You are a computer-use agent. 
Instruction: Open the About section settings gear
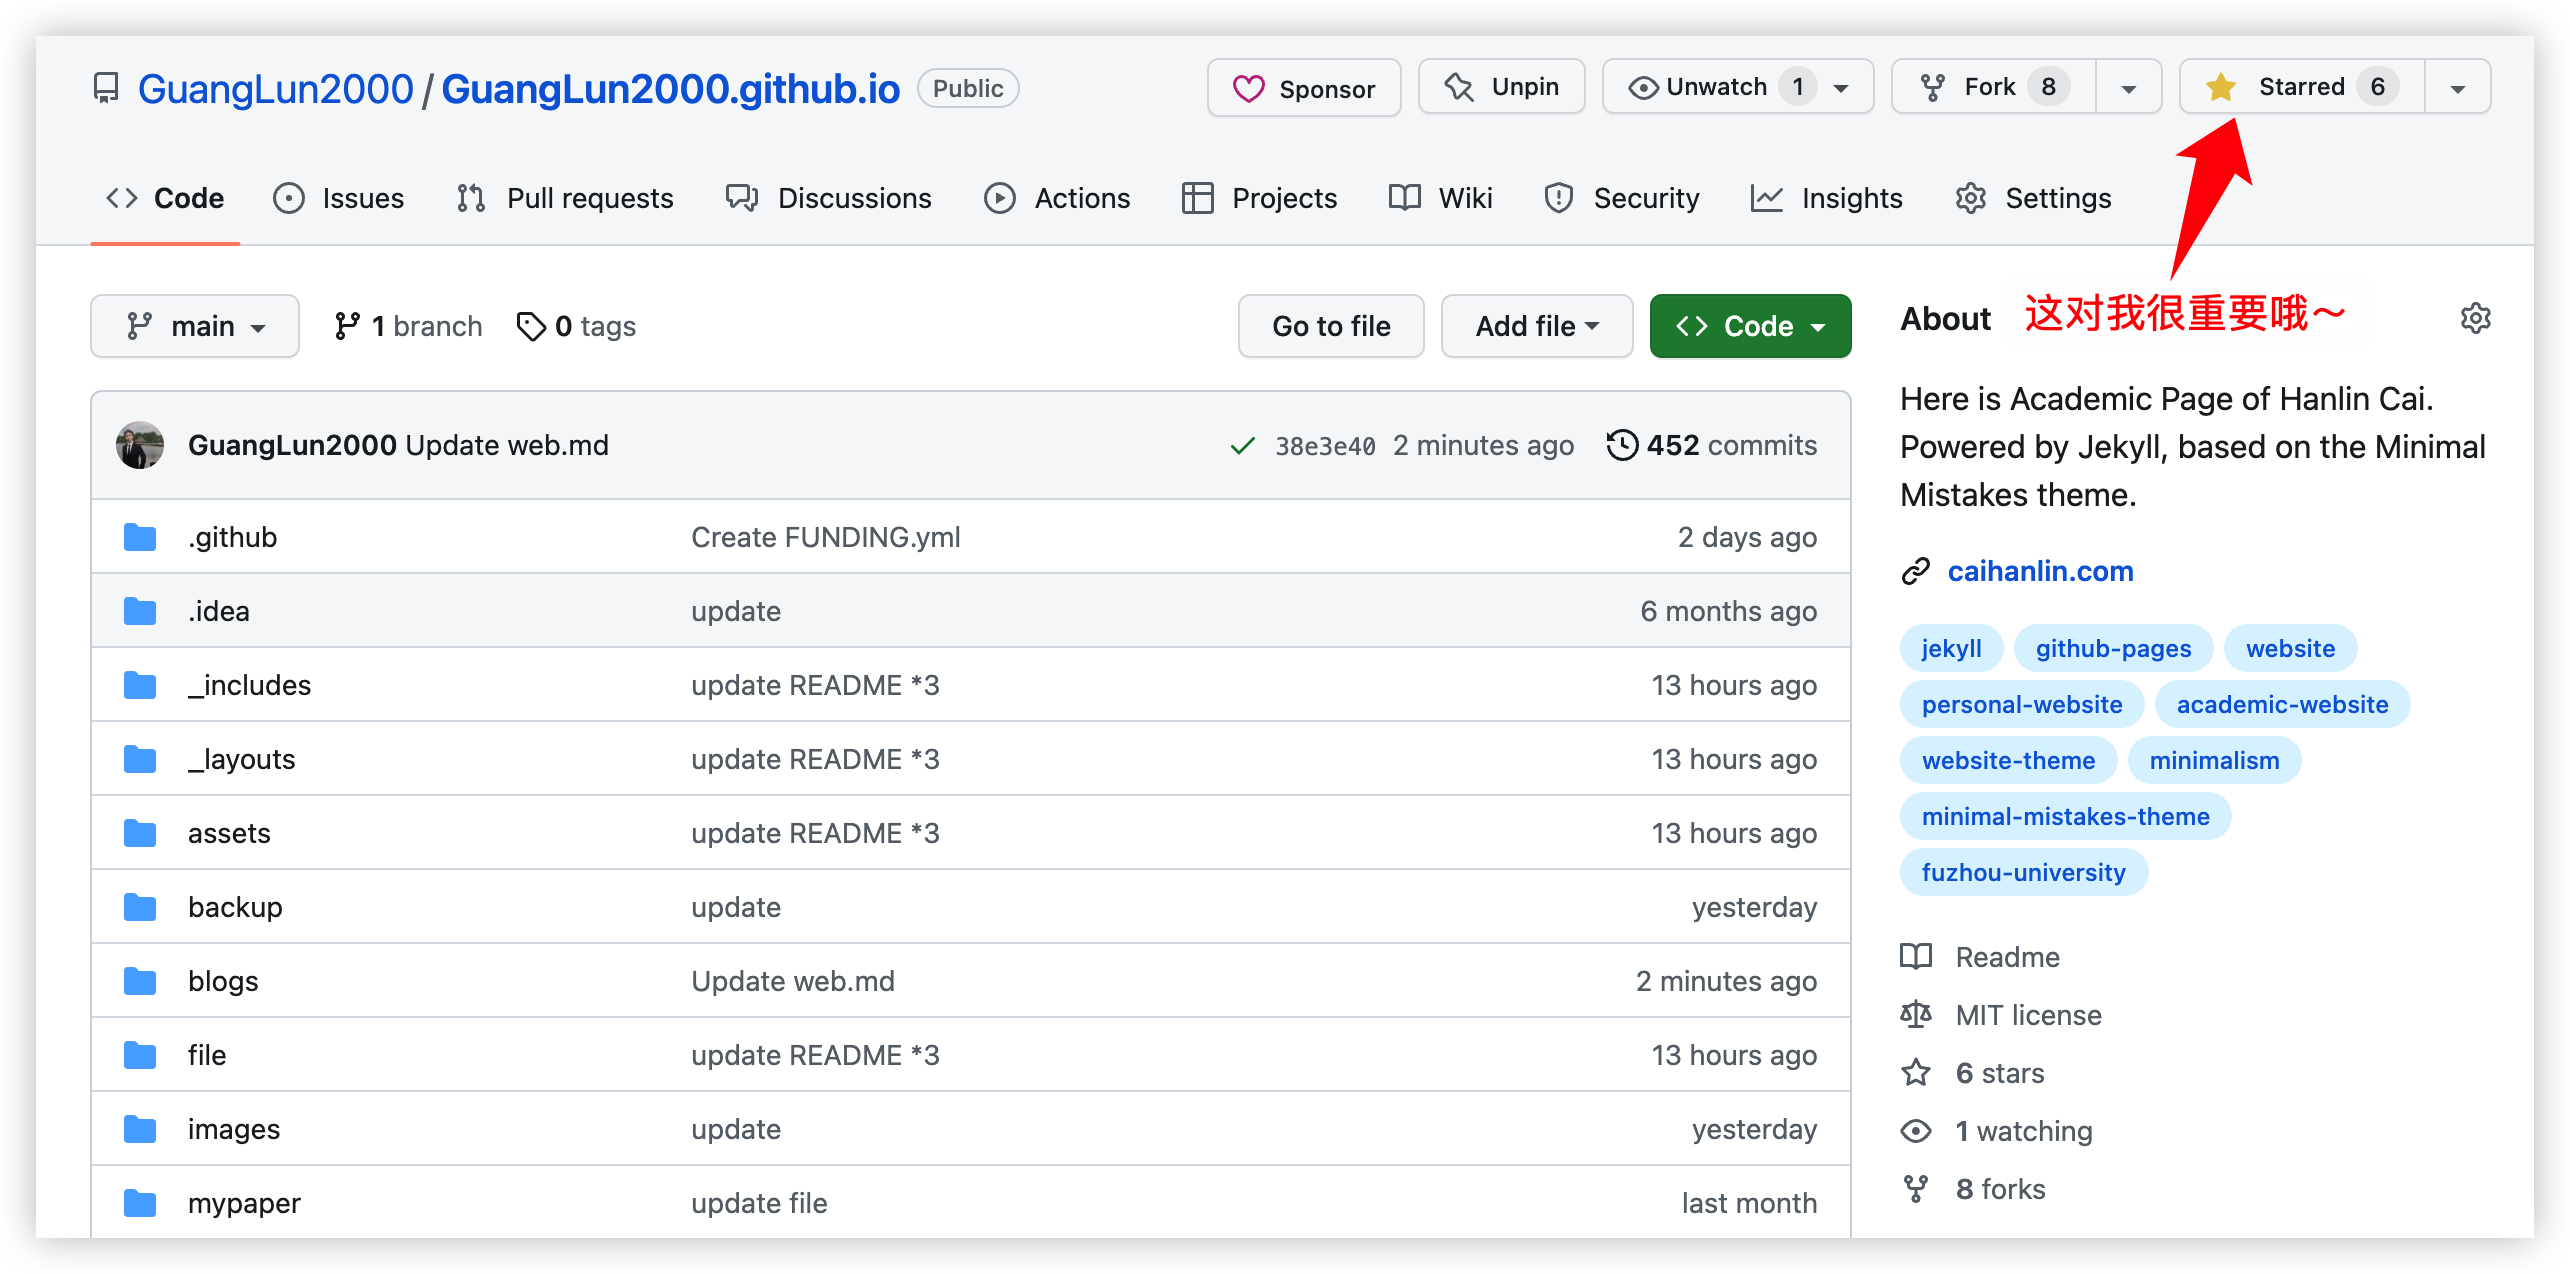tap(2477, 318)
